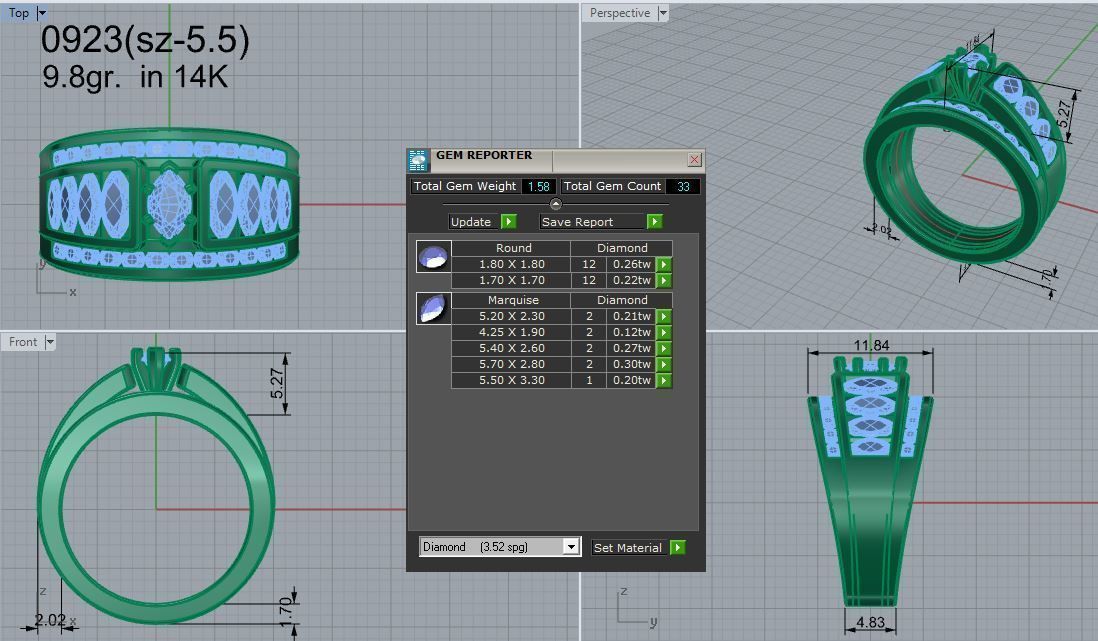1098x641 pixels.
Task: Click green arrow for 5.20 X 2.30 row
Action: pyautogui.click(x=664, y=316)
